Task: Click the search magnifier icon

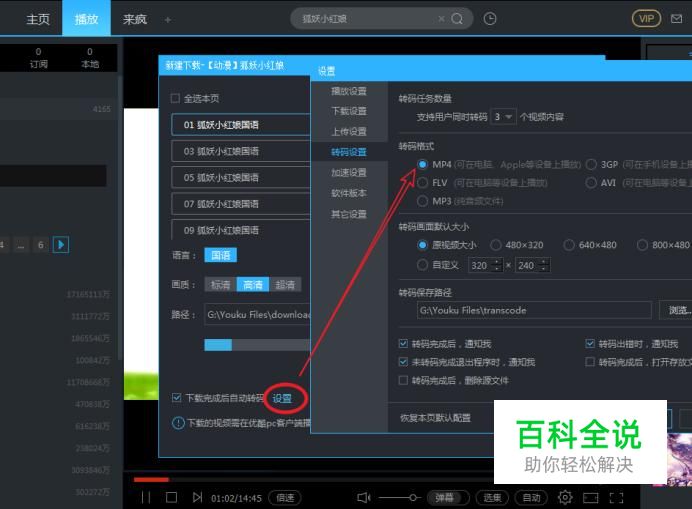Action: (457, 19)
